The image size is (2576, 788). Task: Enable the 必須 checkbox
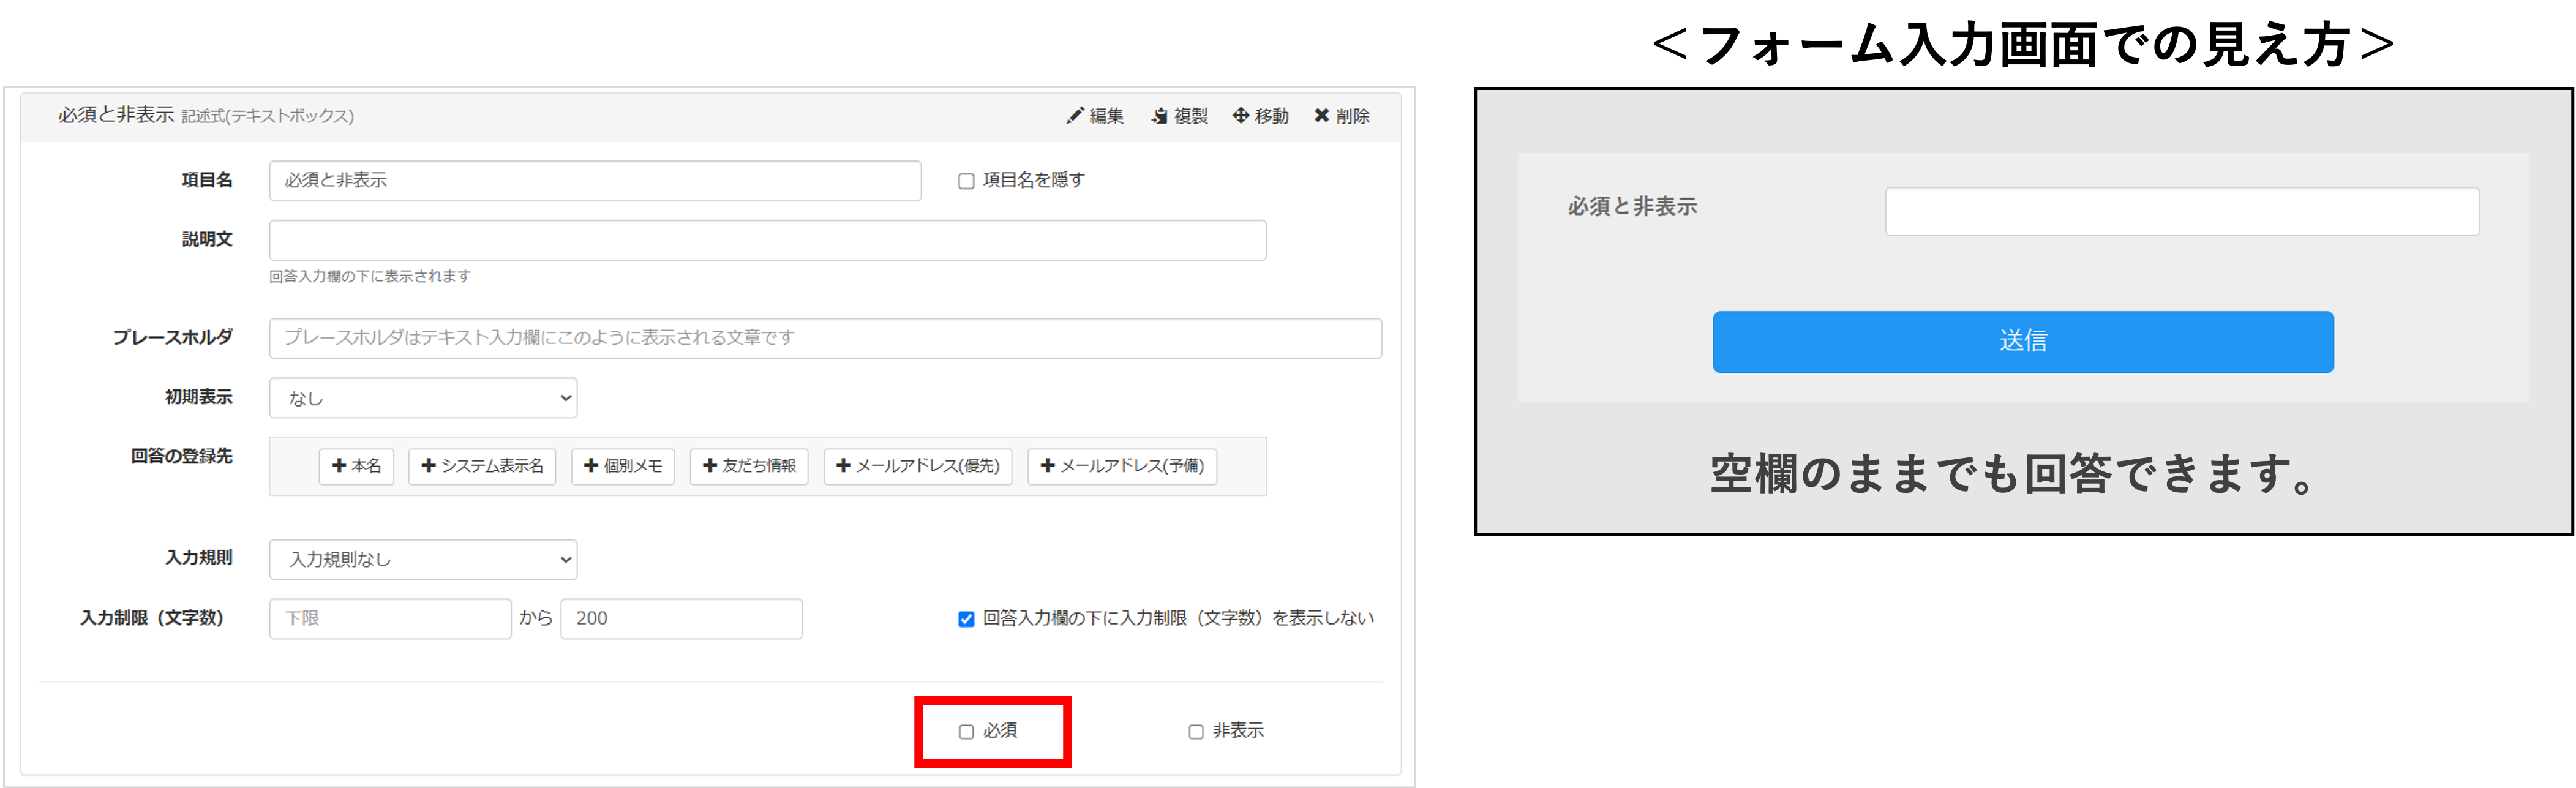[966, 731]
